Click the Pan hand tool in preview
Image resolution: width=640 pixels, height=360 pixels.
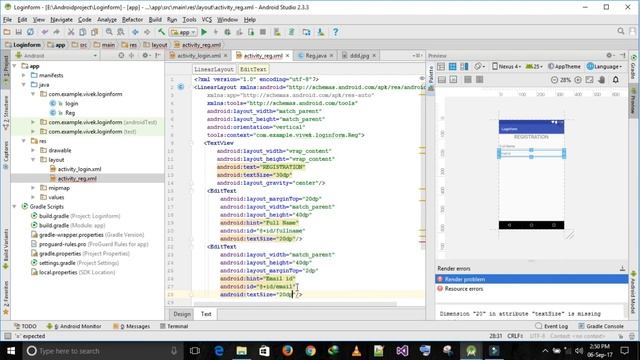602,80
